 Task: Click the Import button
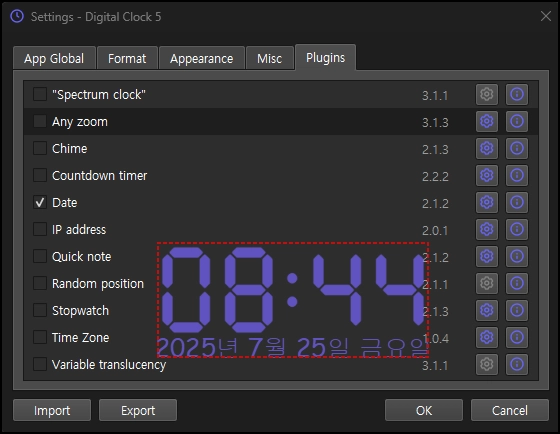coord(52,410)
